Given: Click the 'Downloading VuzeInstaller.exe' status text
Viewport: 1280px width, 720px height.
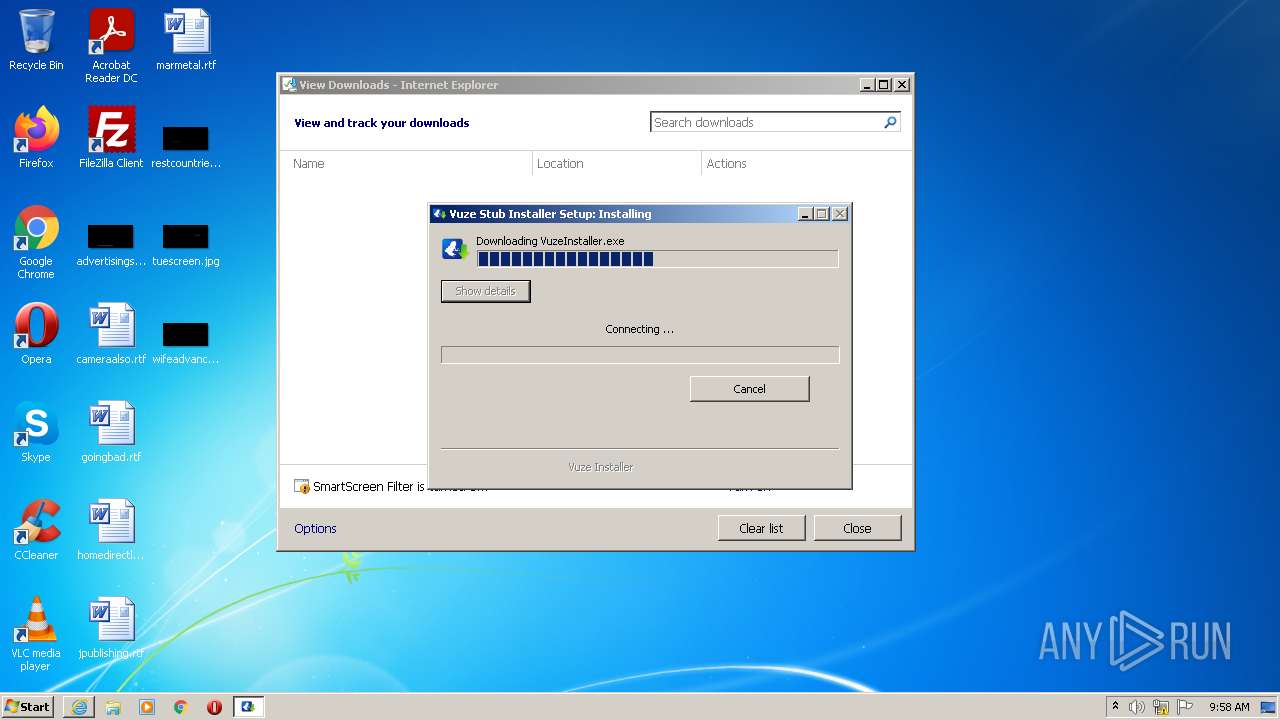Looking at the screenshot, I should point(550,241).
